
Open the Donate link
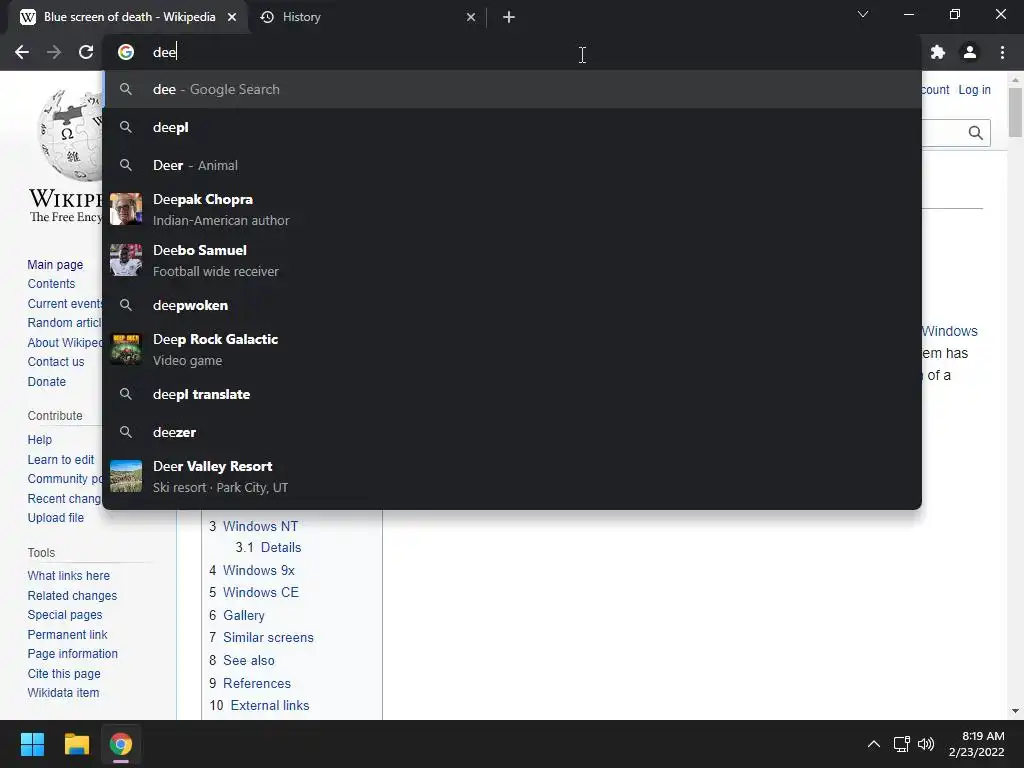click(x=46, y=381)
